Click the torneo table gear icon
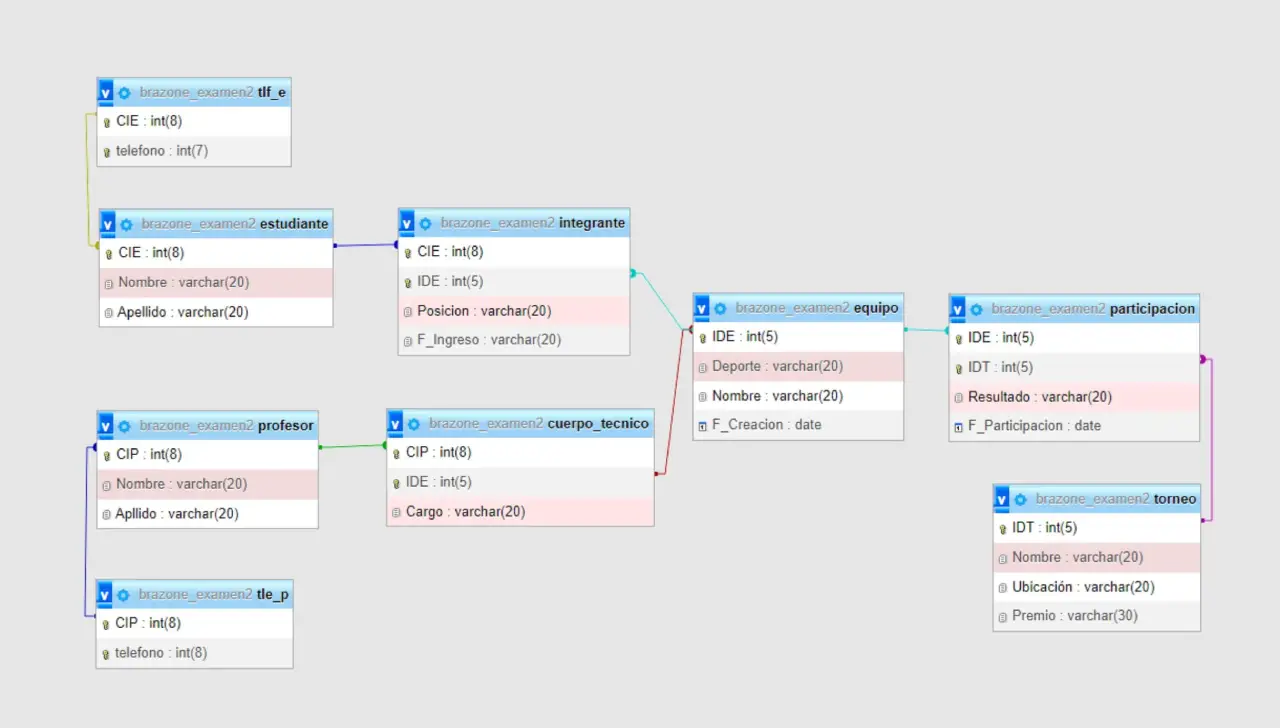The height and width of the screenshot is (728, 1280). [x=1020, y=499]
